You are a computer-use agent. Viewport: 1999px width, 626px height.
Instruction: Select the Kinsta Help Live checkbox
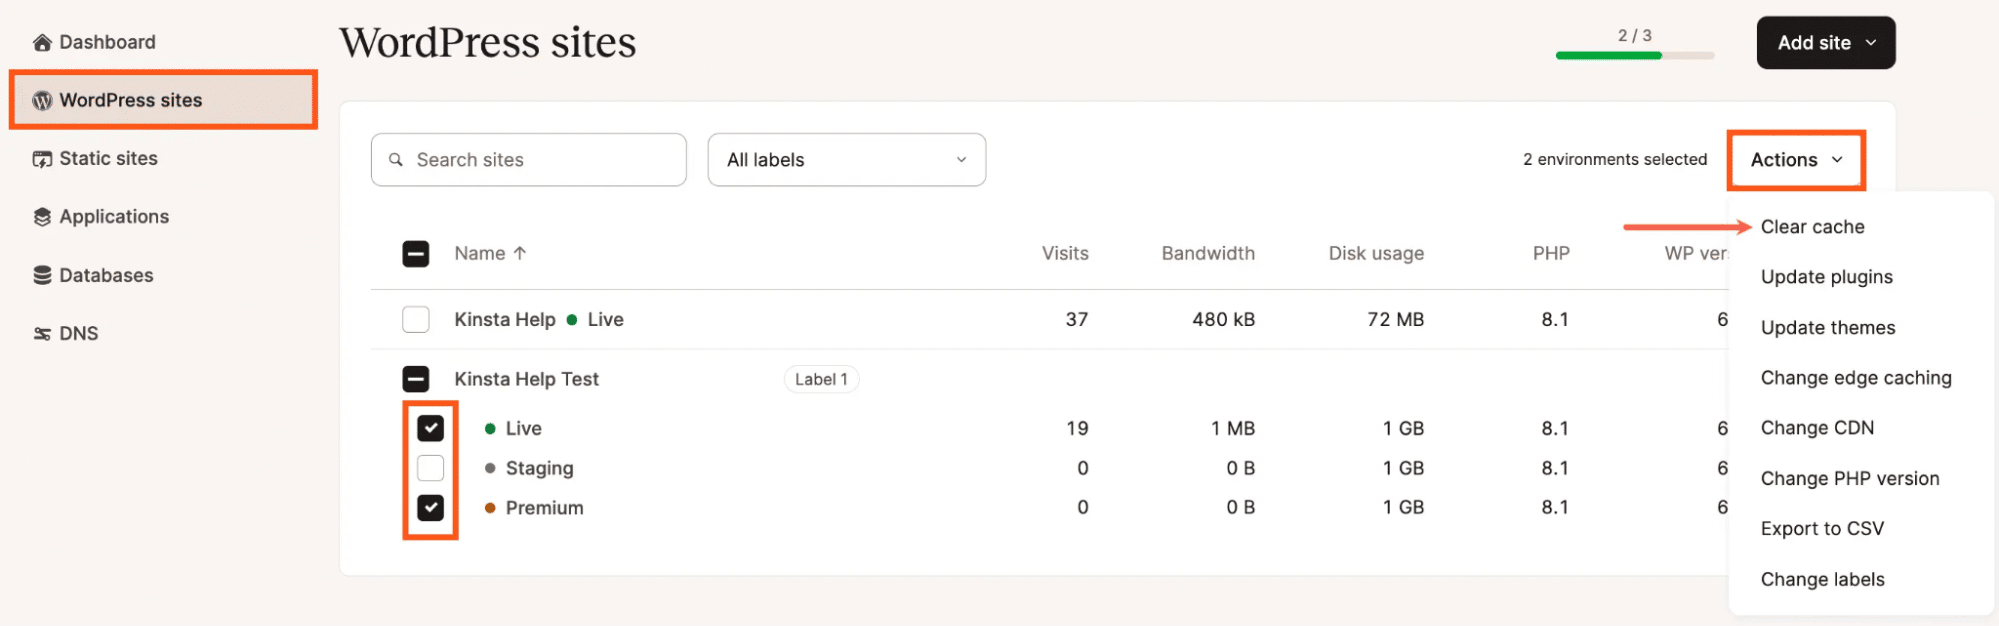tap(416, 319)
